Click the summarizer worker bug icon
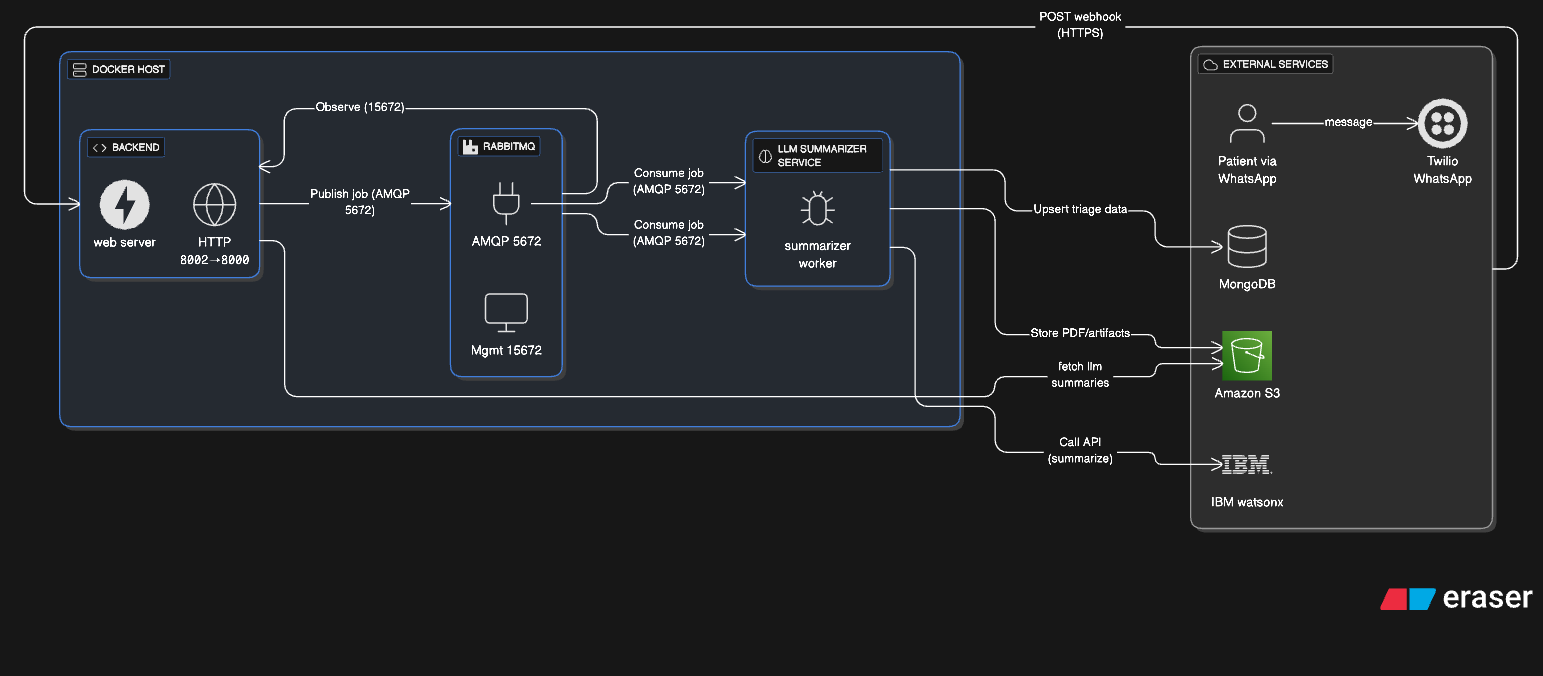The width and height of the screenshot is (1543, 676). pos(817,210)
